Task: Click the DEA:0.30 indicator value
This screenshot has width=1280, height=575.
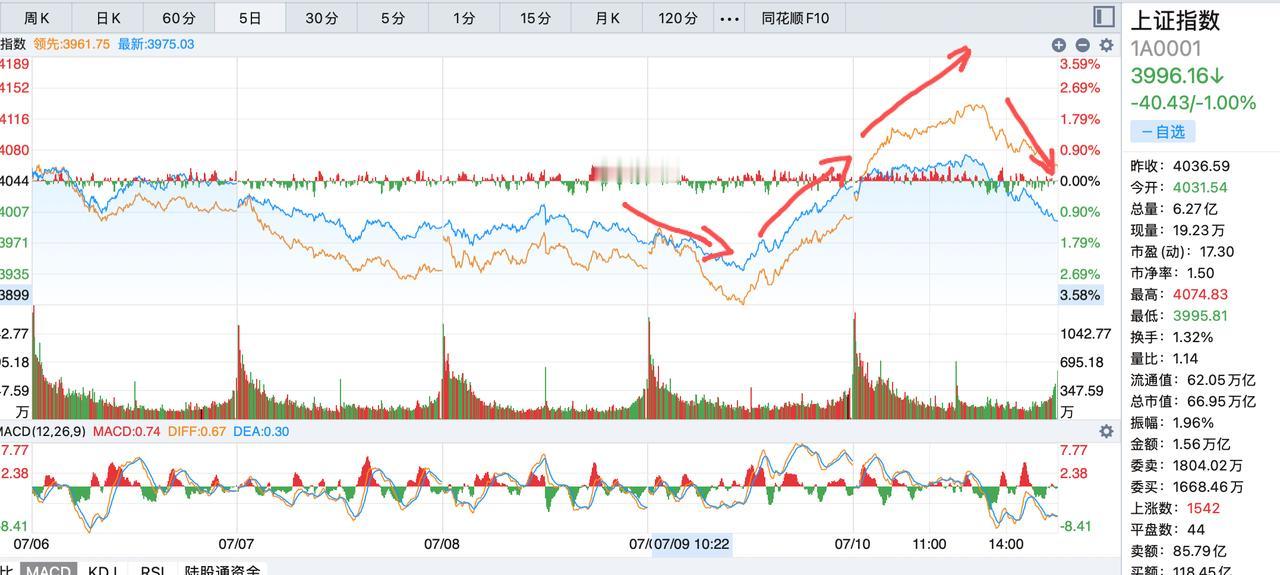Action: coord(263,431)
